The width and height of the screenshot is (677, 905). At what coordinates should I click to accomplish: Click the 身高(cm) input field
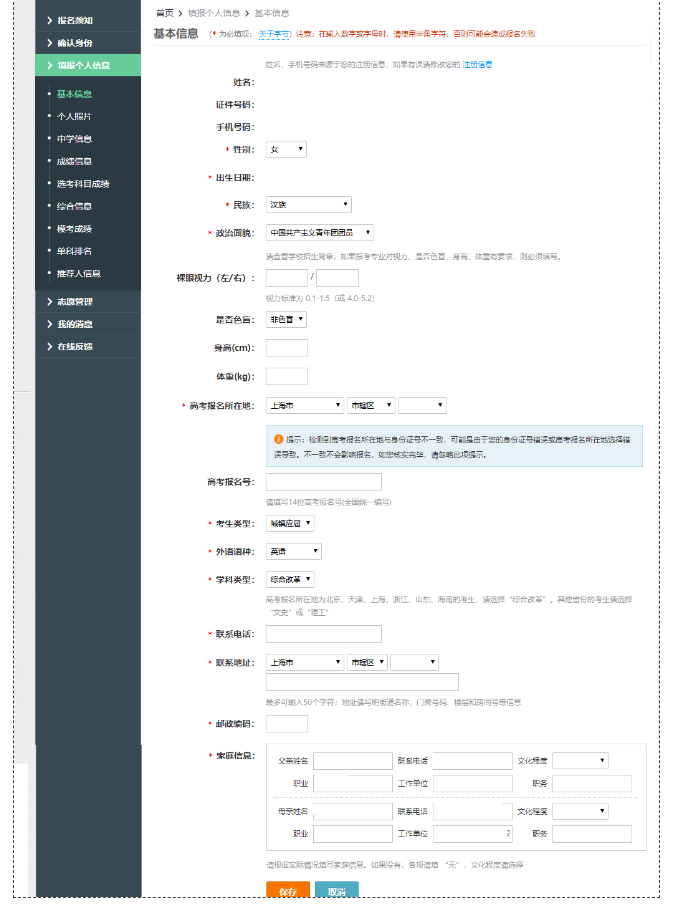click(x=287, y=348)
